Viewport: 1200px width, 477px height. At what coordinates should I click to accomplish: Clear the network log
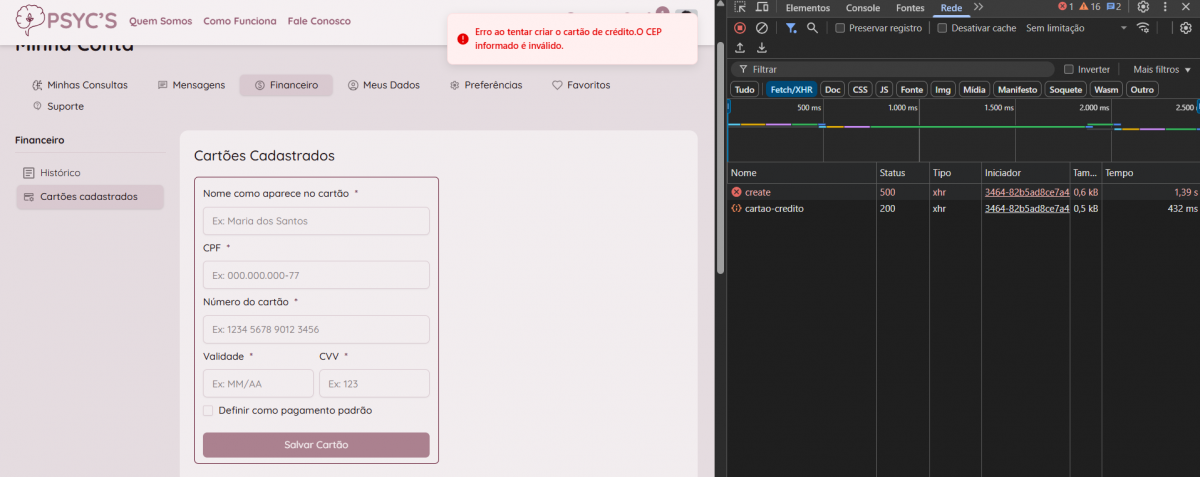tap(762, 28)
